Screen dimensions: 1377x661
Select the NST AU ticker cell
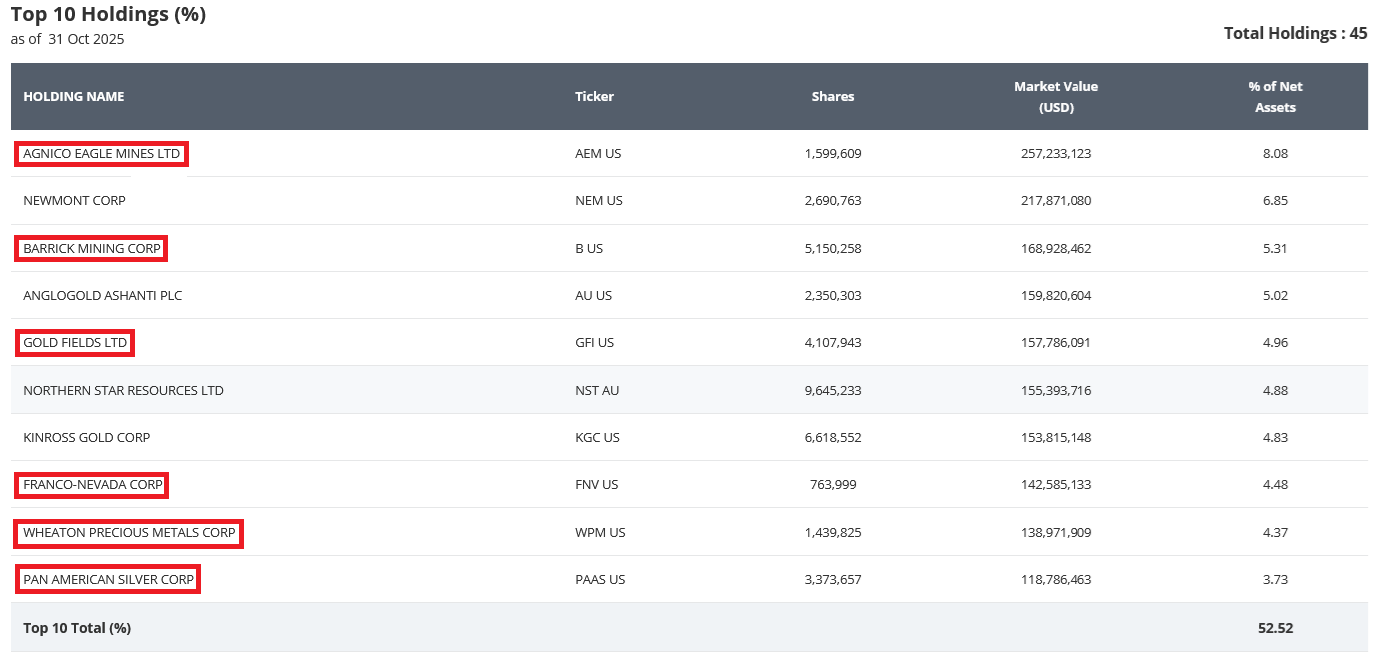597,390
